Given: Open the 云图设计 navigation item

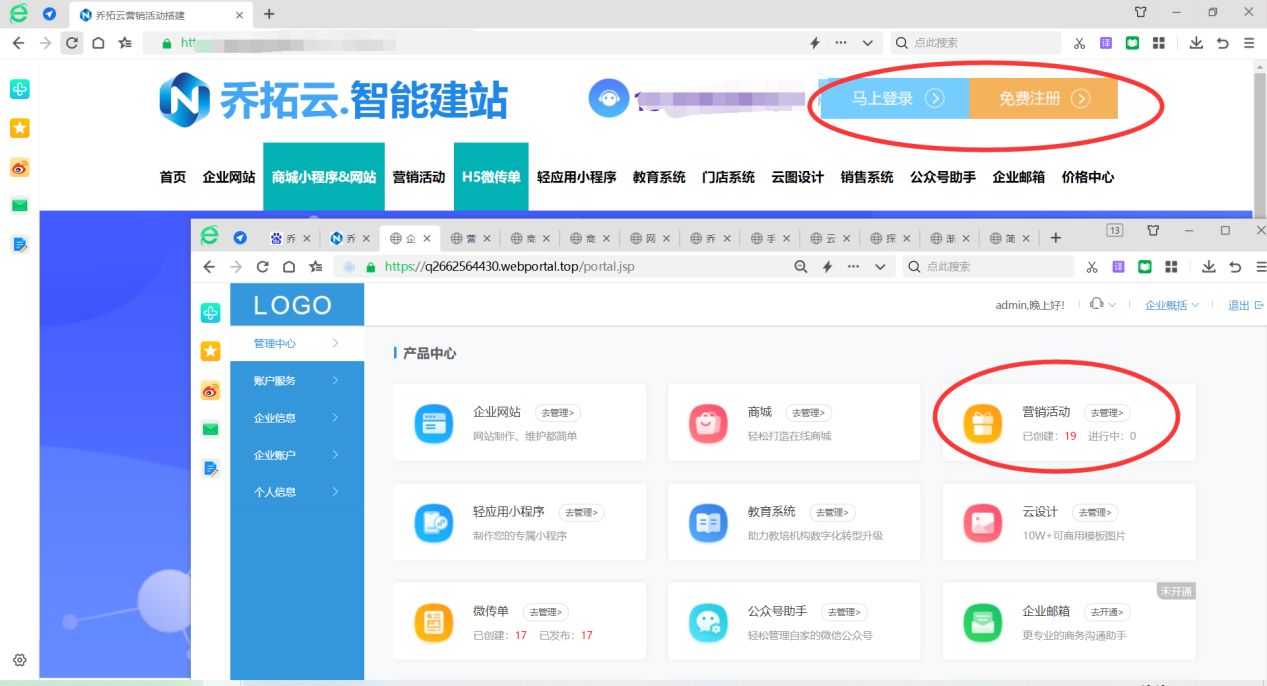Looking at the screenshot, I should (798, 177).
